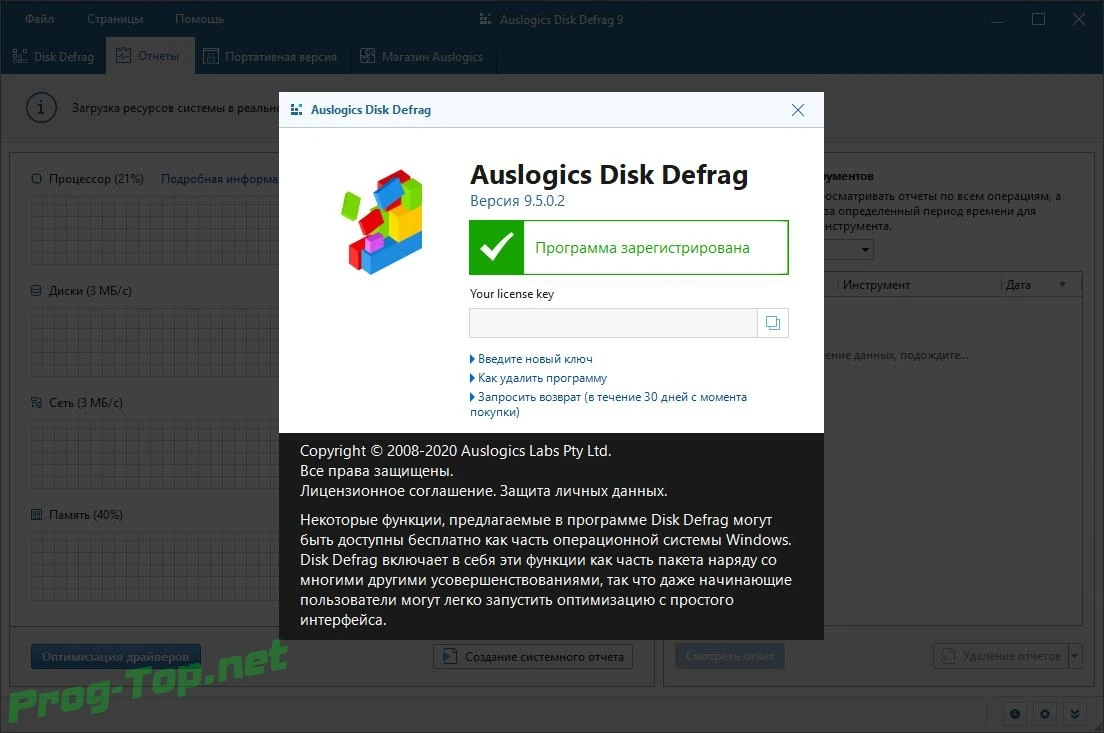
Task: Click the Память (40%) label
Action: [x=86, y=515]
